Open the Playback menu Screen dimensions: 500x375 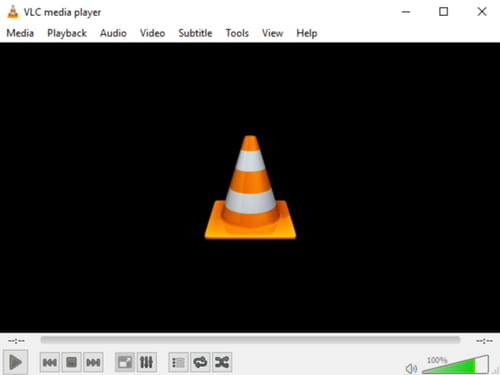(x=67, y=33)
